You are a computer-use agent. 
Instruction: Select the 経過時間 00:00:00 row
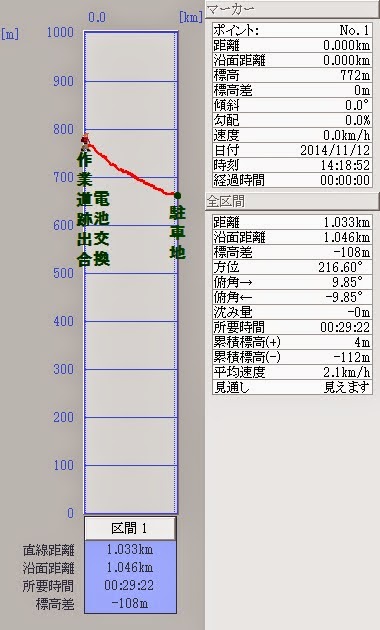click(x=292, y=180)
